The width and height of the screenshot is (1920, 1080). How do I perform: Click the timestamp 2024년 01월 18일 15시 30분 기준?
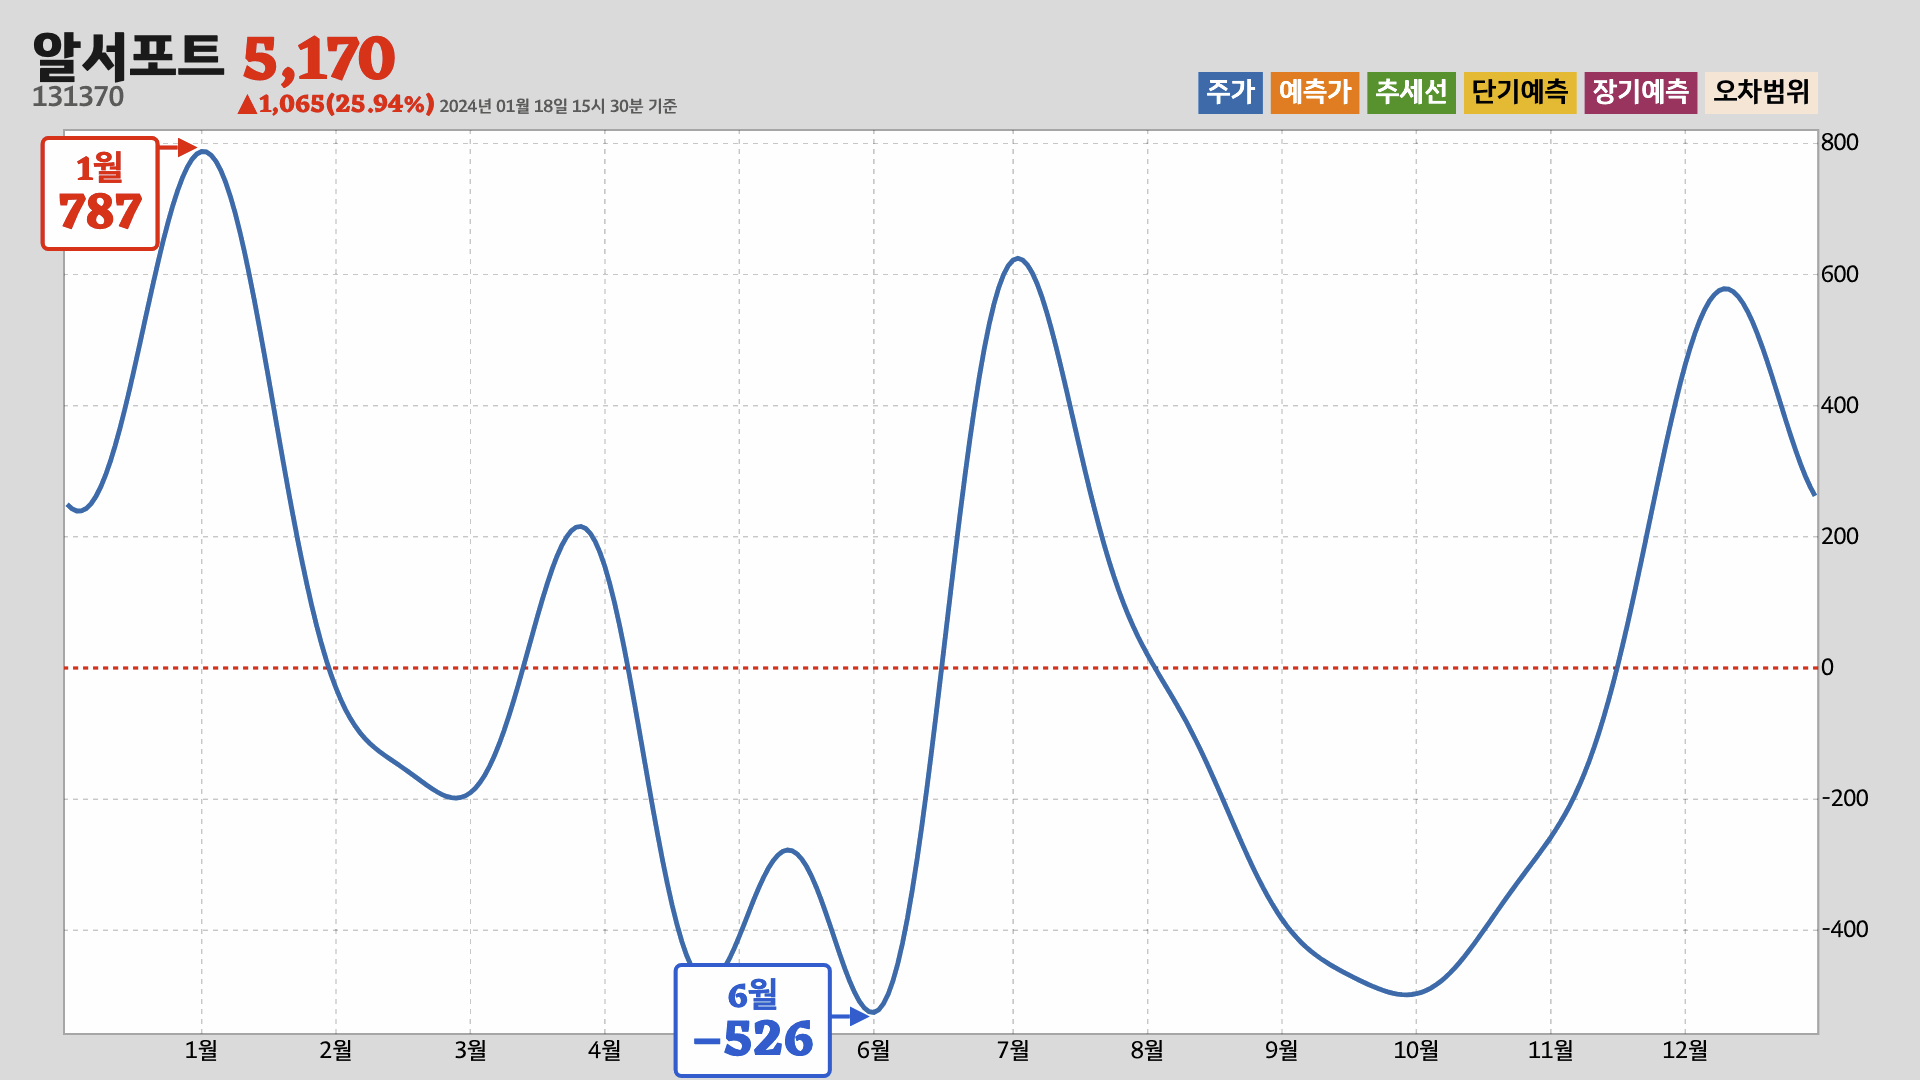558,106
